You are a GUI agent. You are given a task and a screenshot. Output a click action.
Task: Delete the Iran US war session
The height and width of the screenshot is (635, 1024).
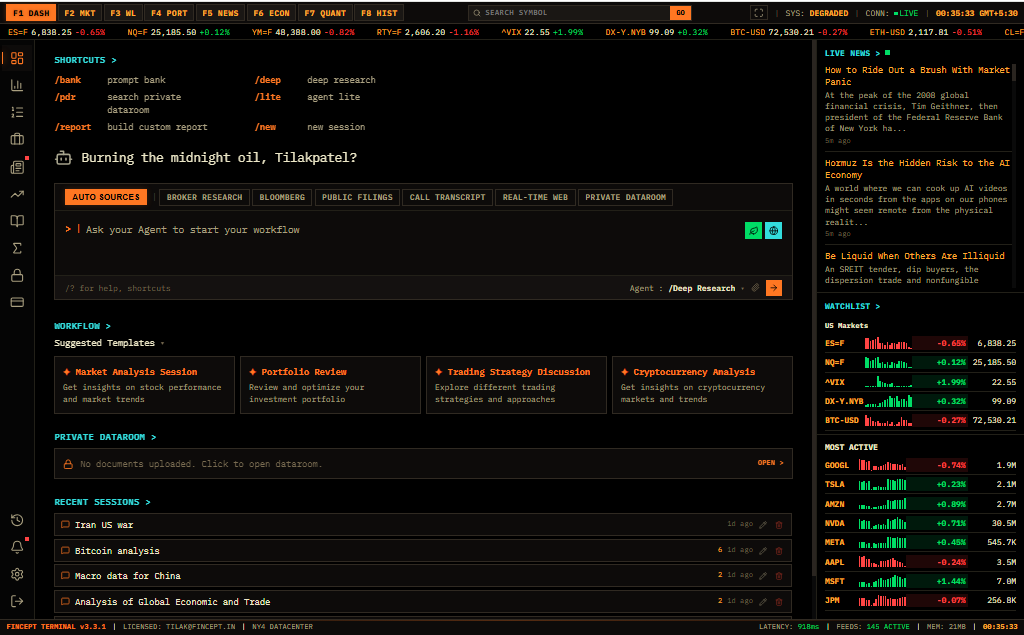pos(778,525)
